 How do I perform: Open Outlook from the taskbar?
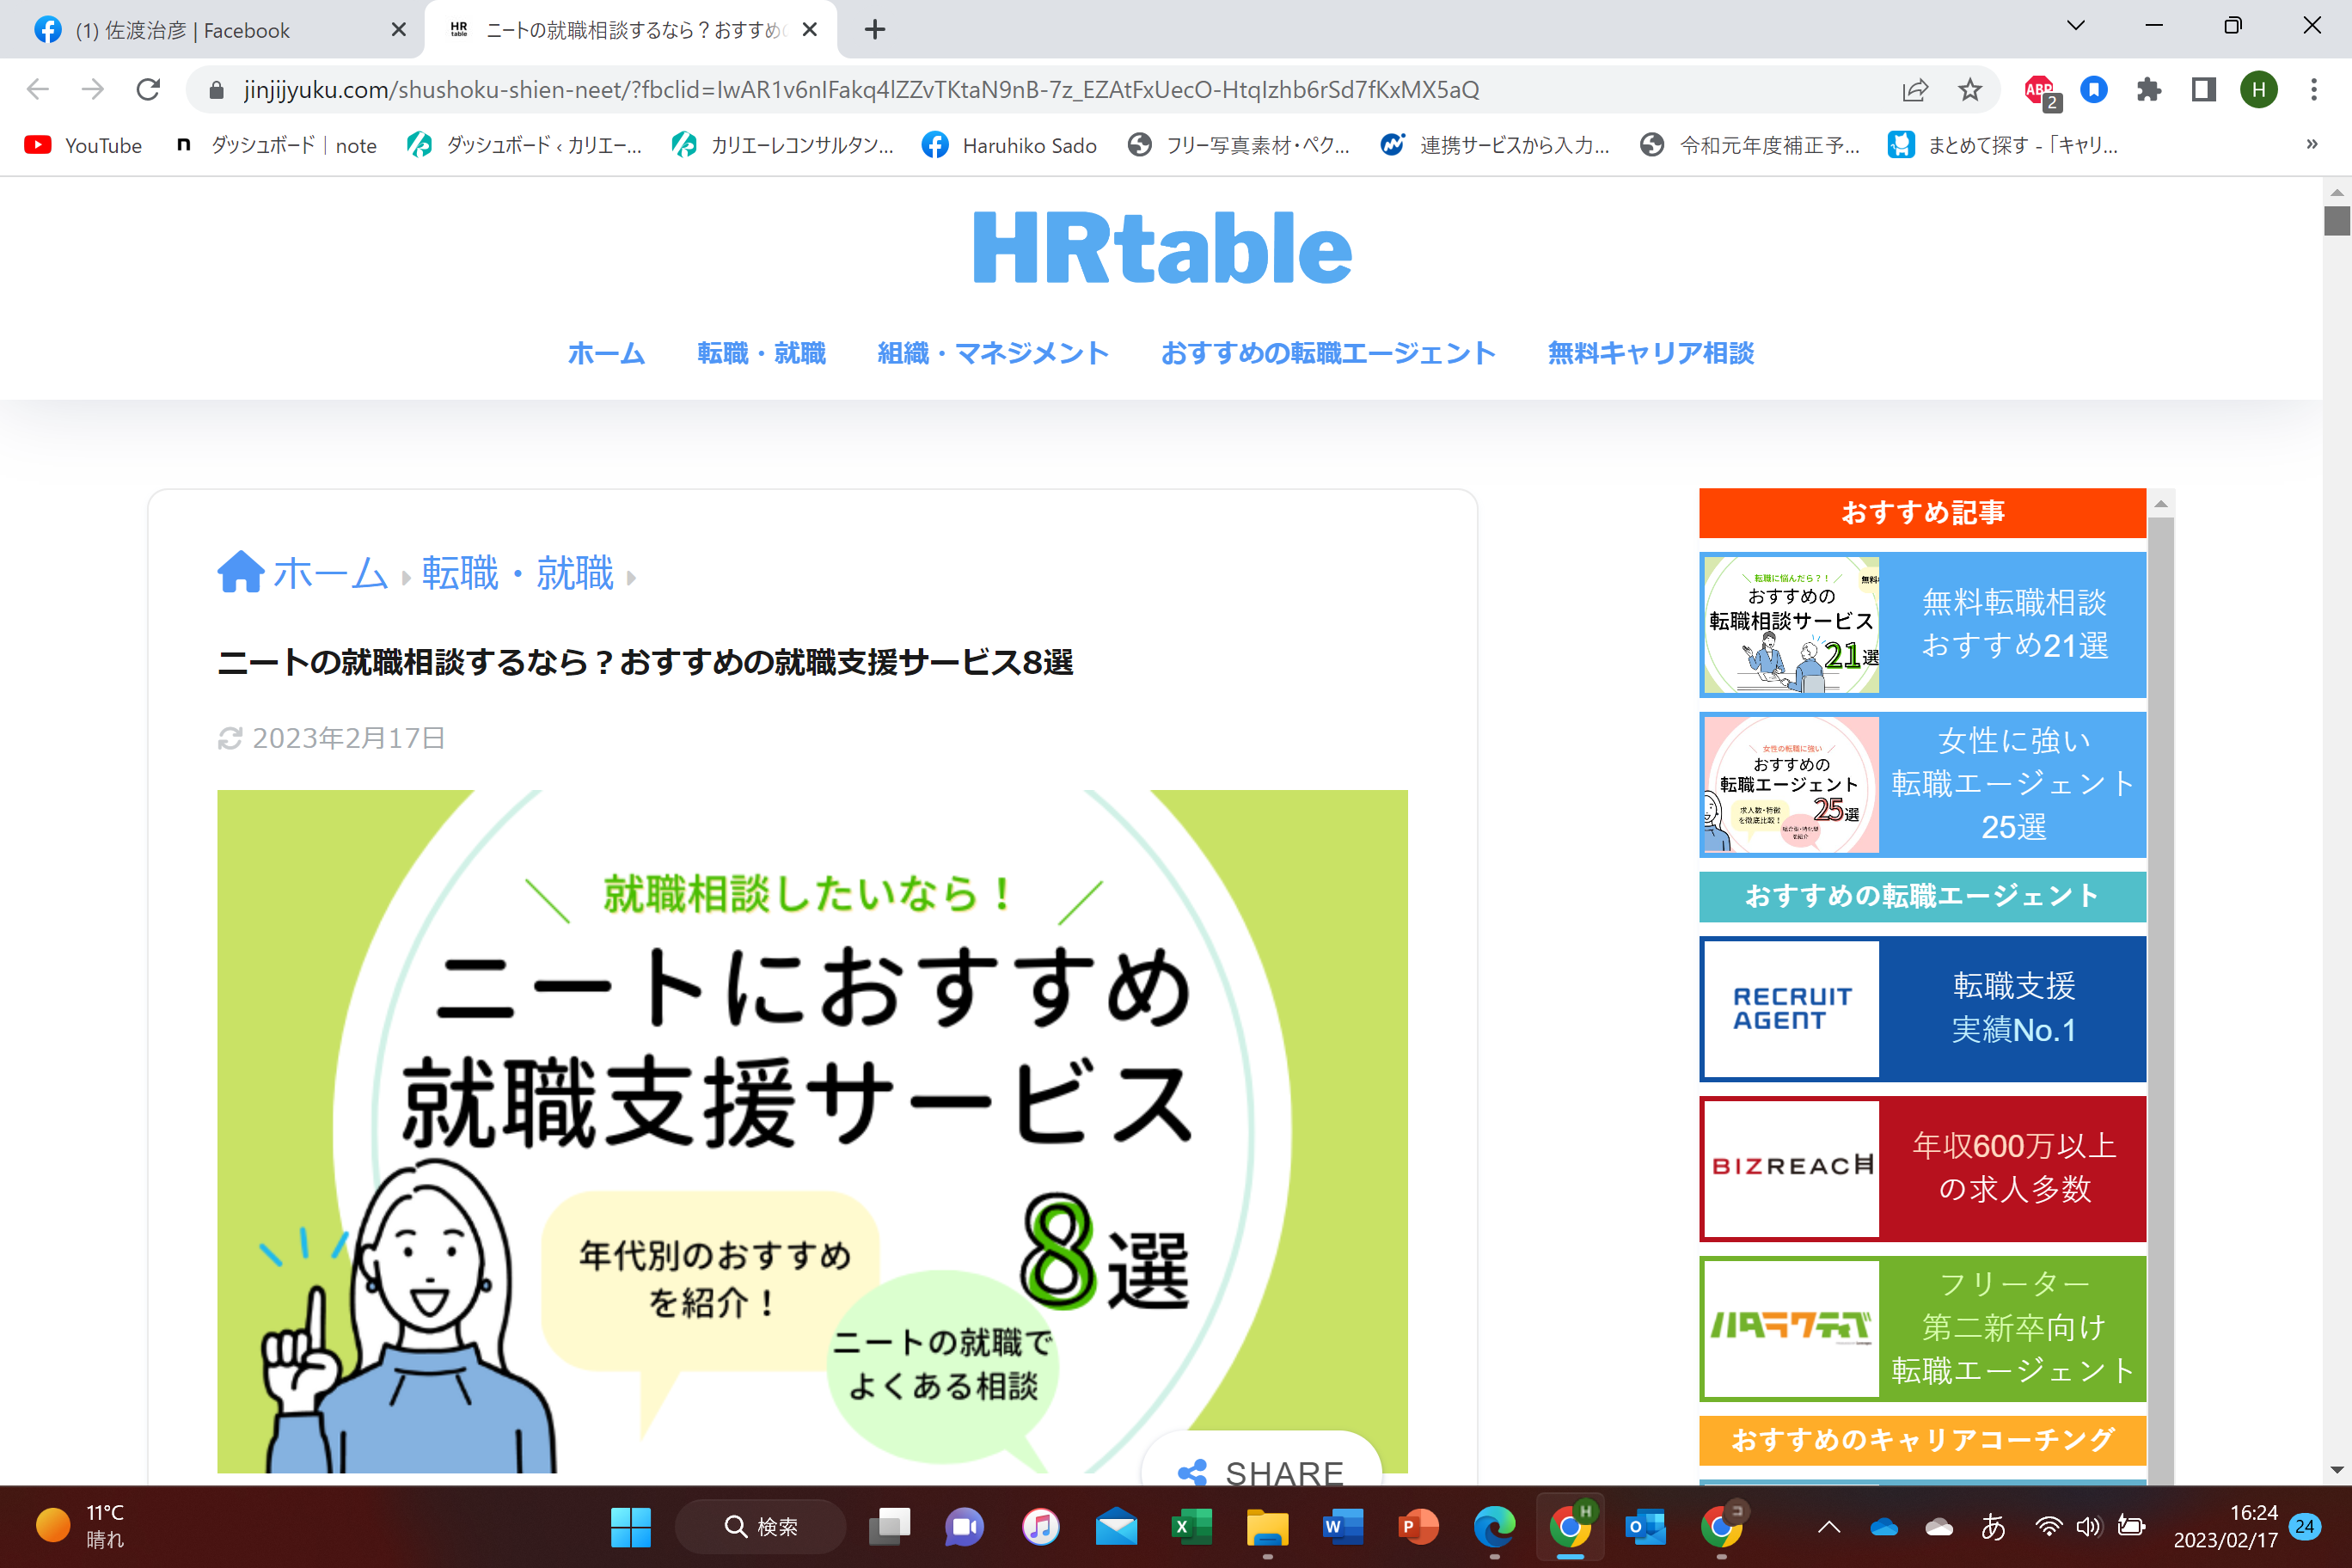coord(1645,1527)
